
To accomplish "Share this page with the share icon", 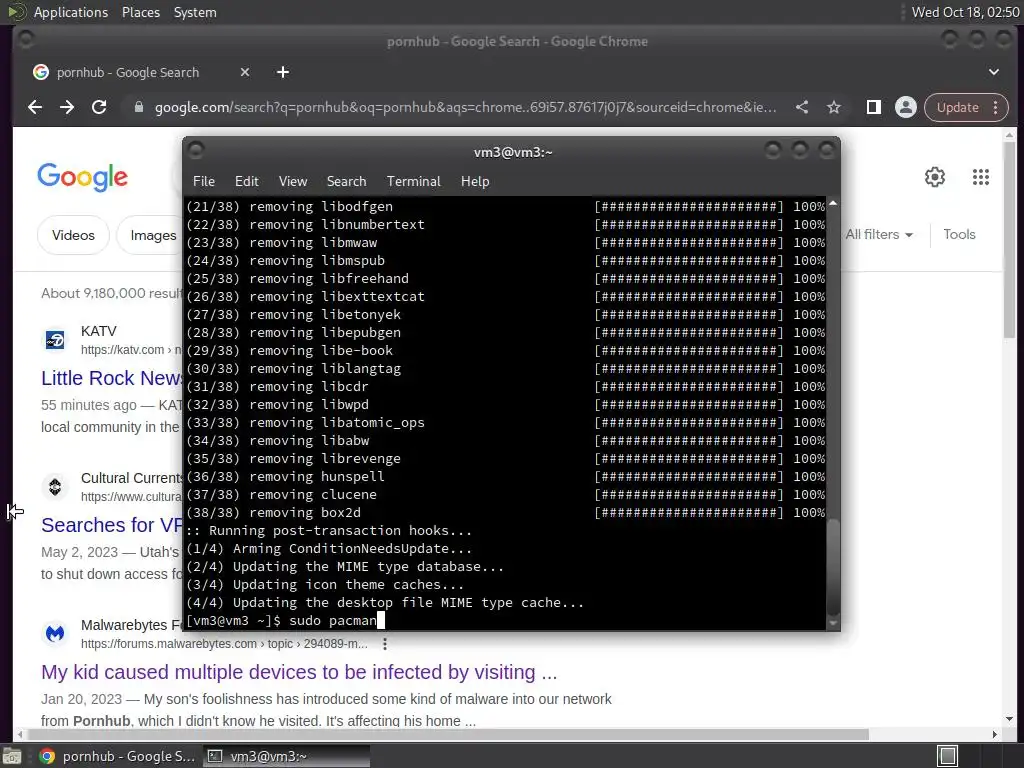I will click(x=802, y=107).
